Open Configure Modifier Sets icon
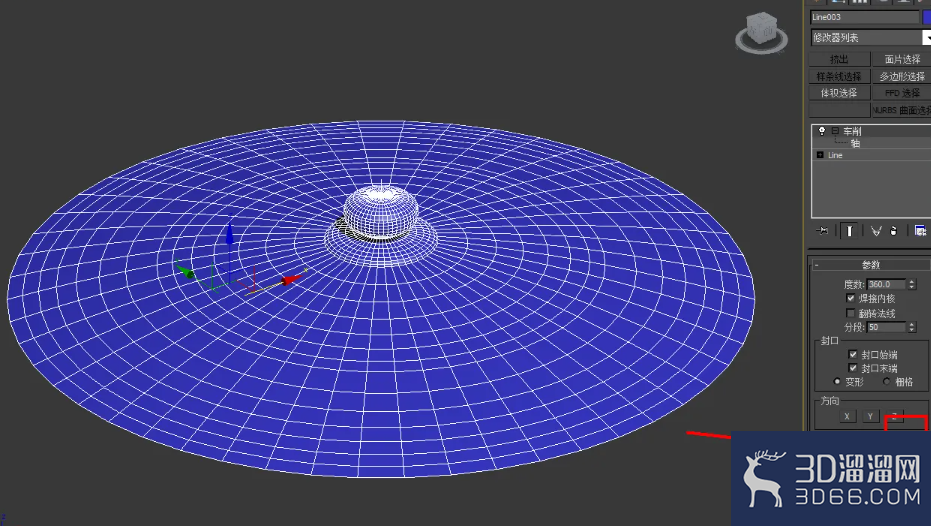Screen dimensions: 931x526 tap(920, 231)
